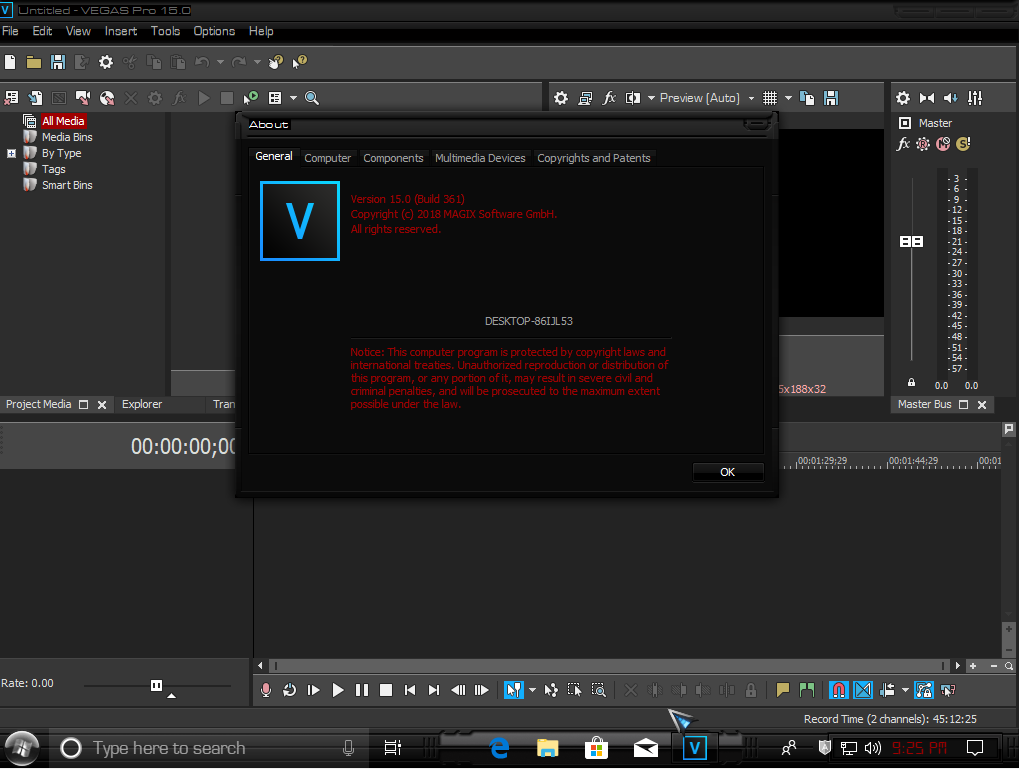Screen dimensions: 1019x769
Task: Open mixer faders icon in Master Bus
Action: [975, 98]
